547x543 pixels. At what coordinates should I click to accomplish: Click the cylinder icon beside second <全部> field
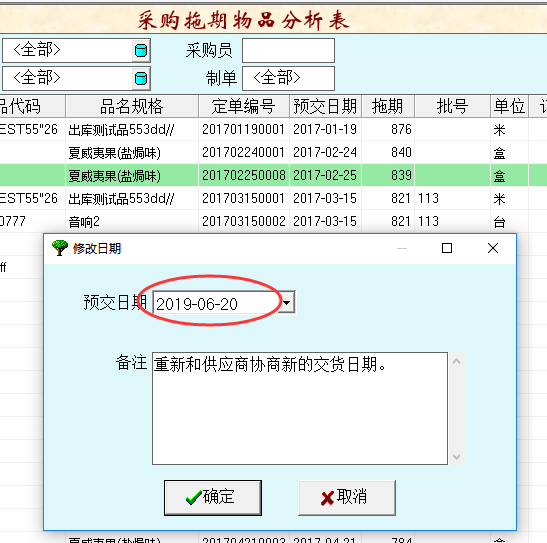point(141,78)
